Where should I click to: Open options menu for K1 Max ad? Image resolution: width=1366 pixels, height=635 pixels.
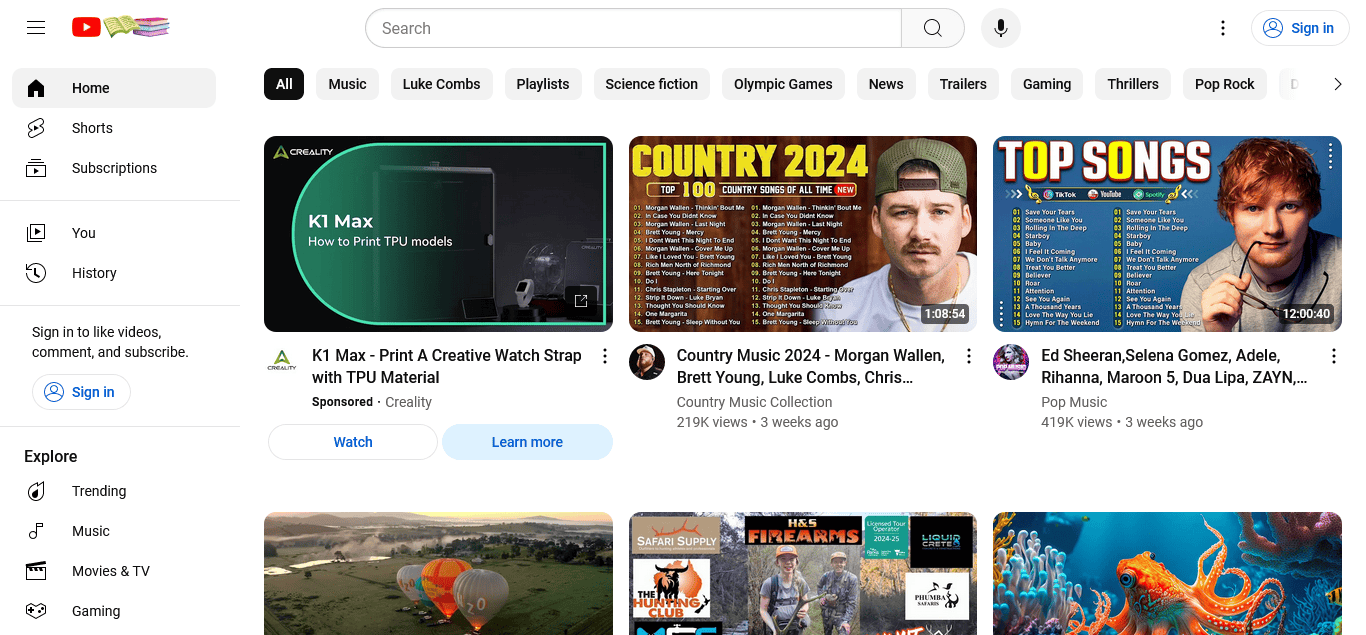(604, 356)
